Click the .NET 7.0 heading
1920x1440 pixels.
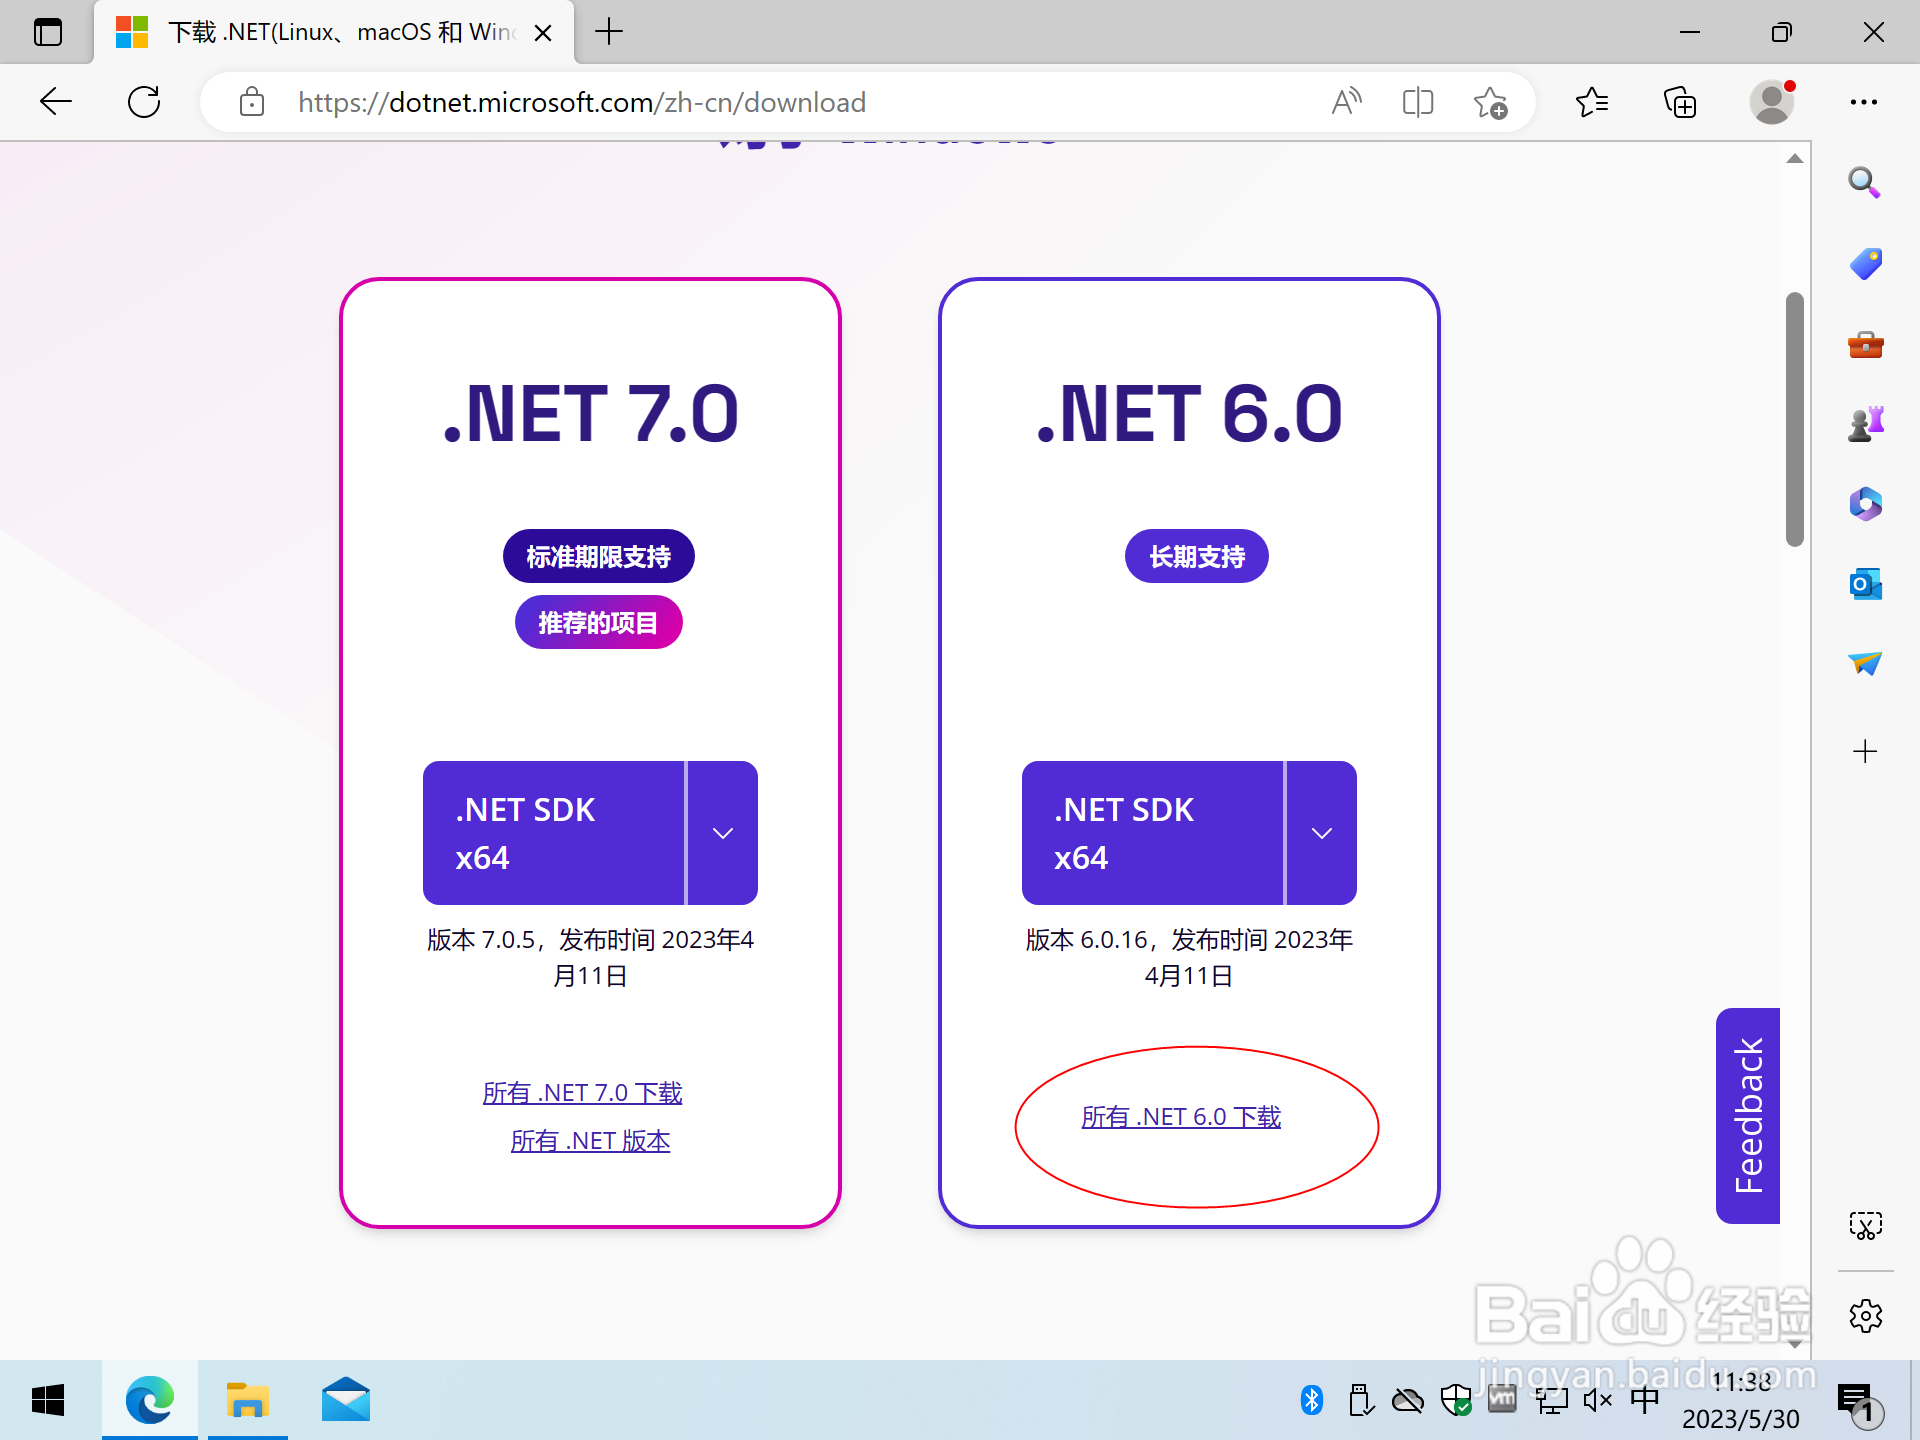click(590, 414)
